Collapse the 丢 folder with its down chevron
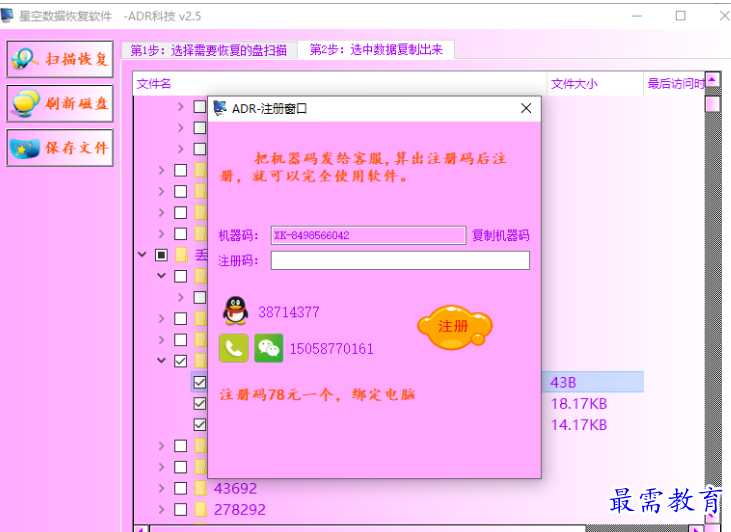Image resolution: width=731 pixels, height=532 pixels. point(142,255)
